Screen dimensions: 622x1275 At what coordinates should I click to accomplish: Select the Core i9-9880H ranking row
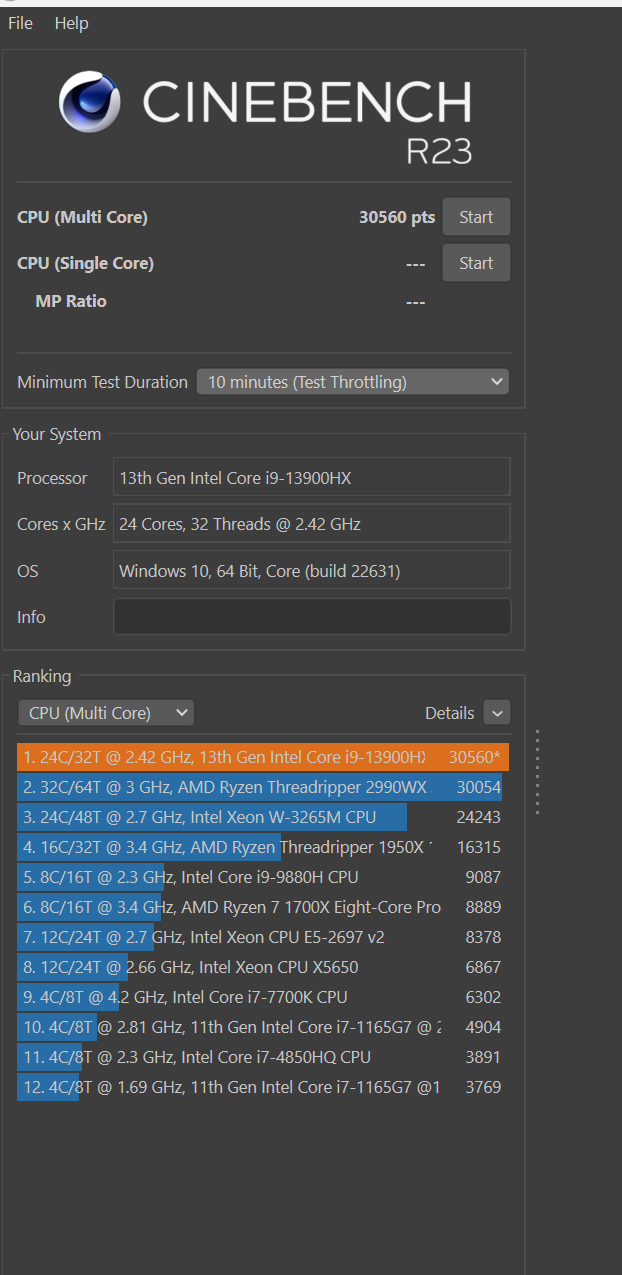click(x=260, y=877)
